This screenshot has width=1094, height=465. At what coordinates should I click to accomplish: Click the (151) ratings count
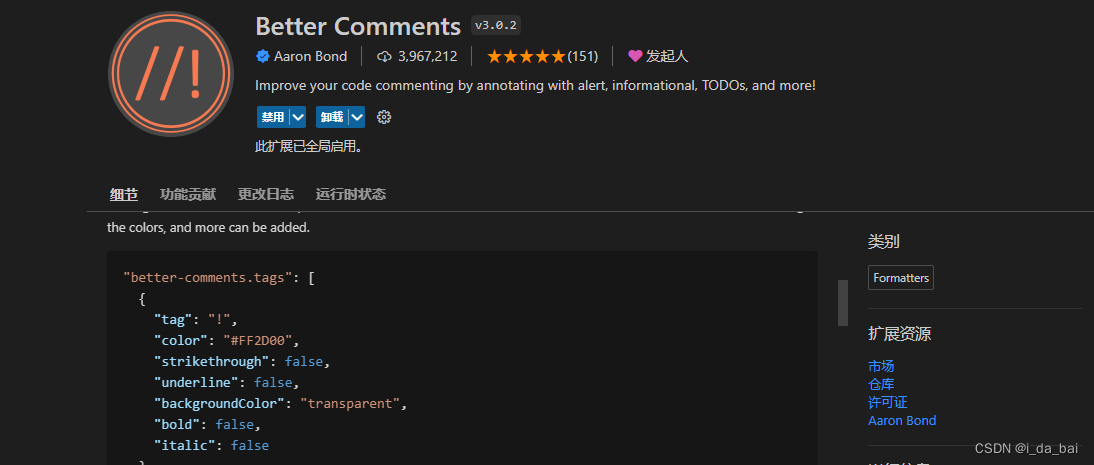(583, 57)
